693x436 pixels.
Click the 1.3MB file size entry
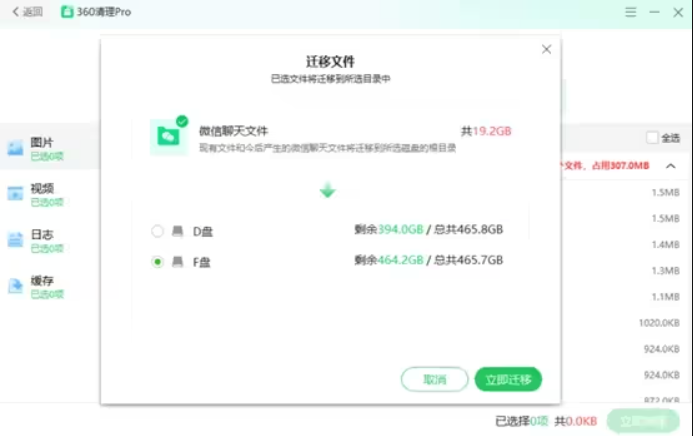(666, 271)
